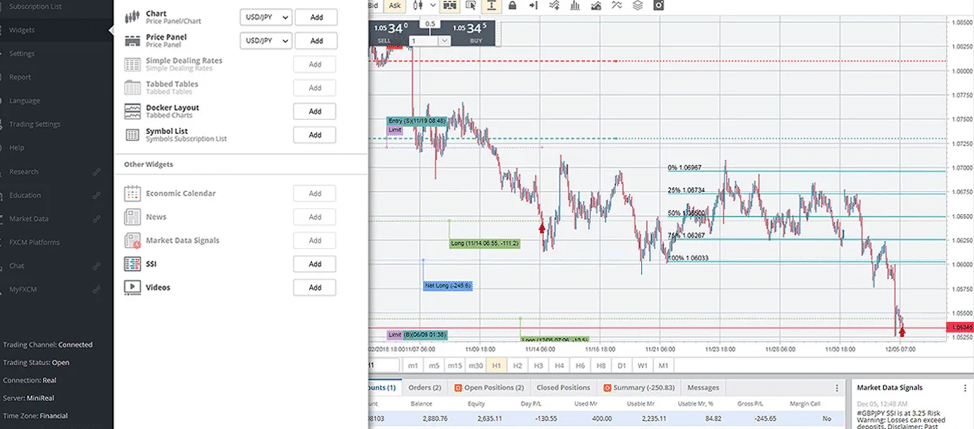Click the area chart icon
Viewport: 974px width, 429px height.
pos(596,5)
